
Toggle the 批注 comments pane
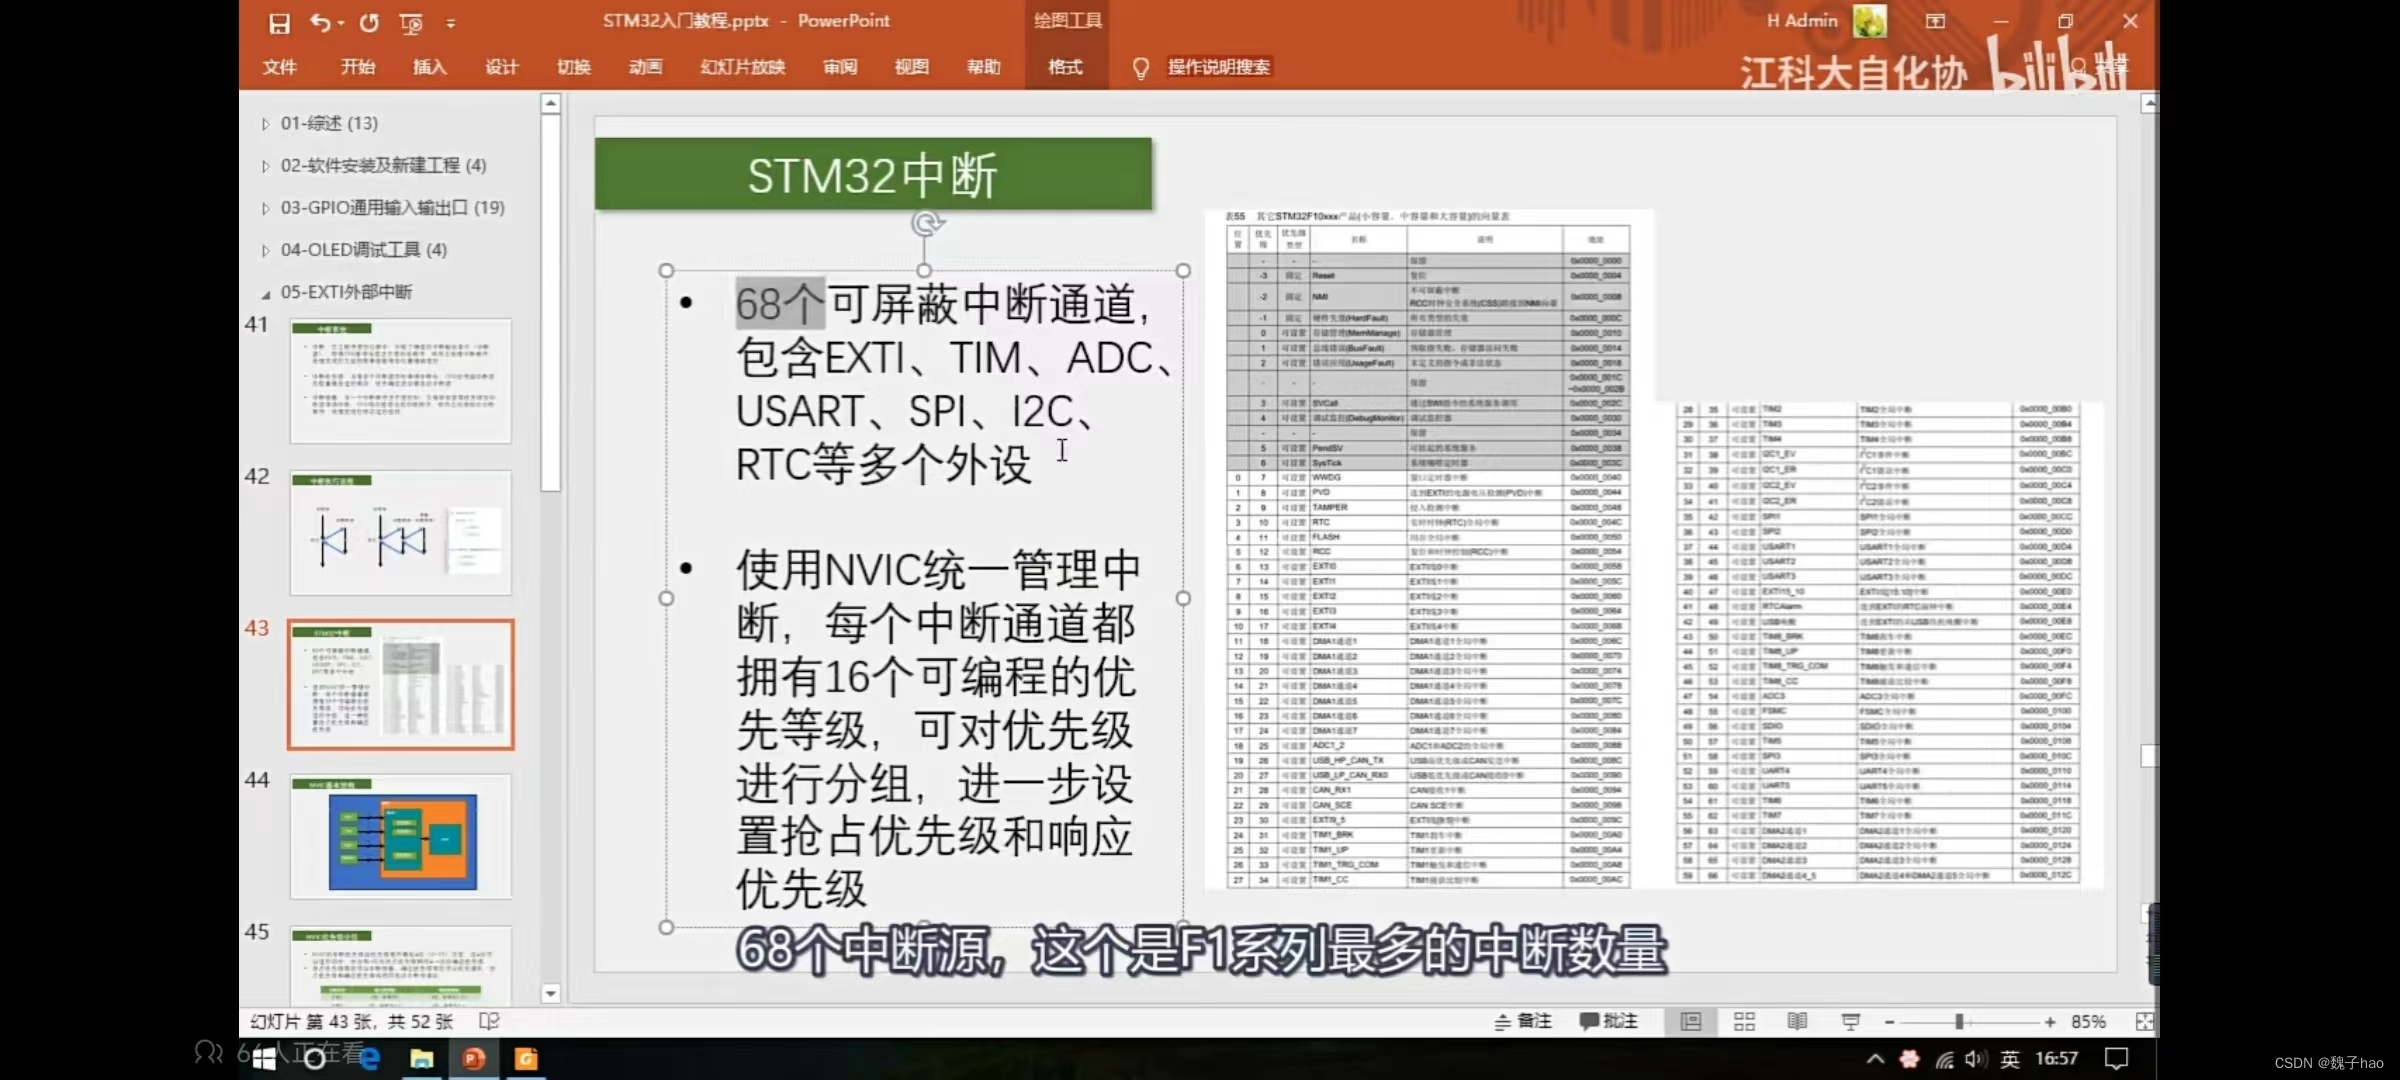pyautogui.click(x=1608, y=1021)
